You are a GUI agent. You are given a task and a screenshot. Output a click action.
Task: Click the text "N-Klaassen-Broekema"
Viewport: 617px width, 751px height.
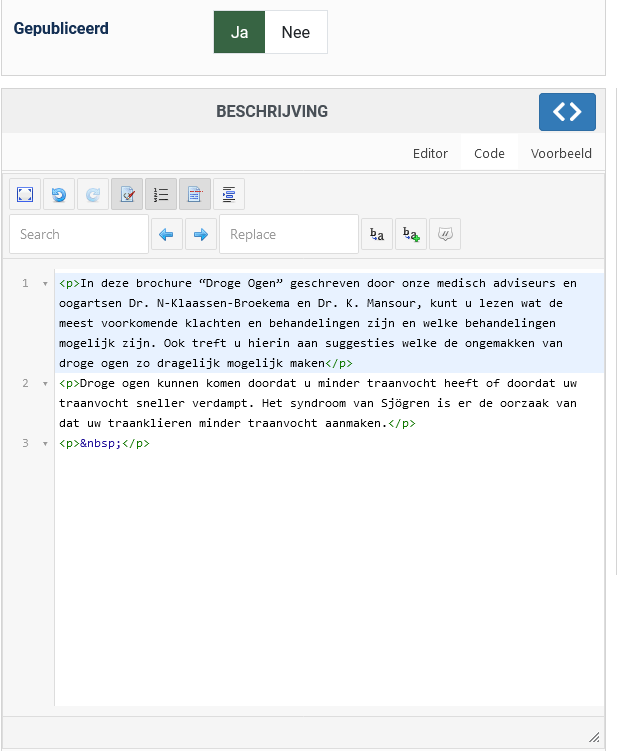tap(223, 304)
